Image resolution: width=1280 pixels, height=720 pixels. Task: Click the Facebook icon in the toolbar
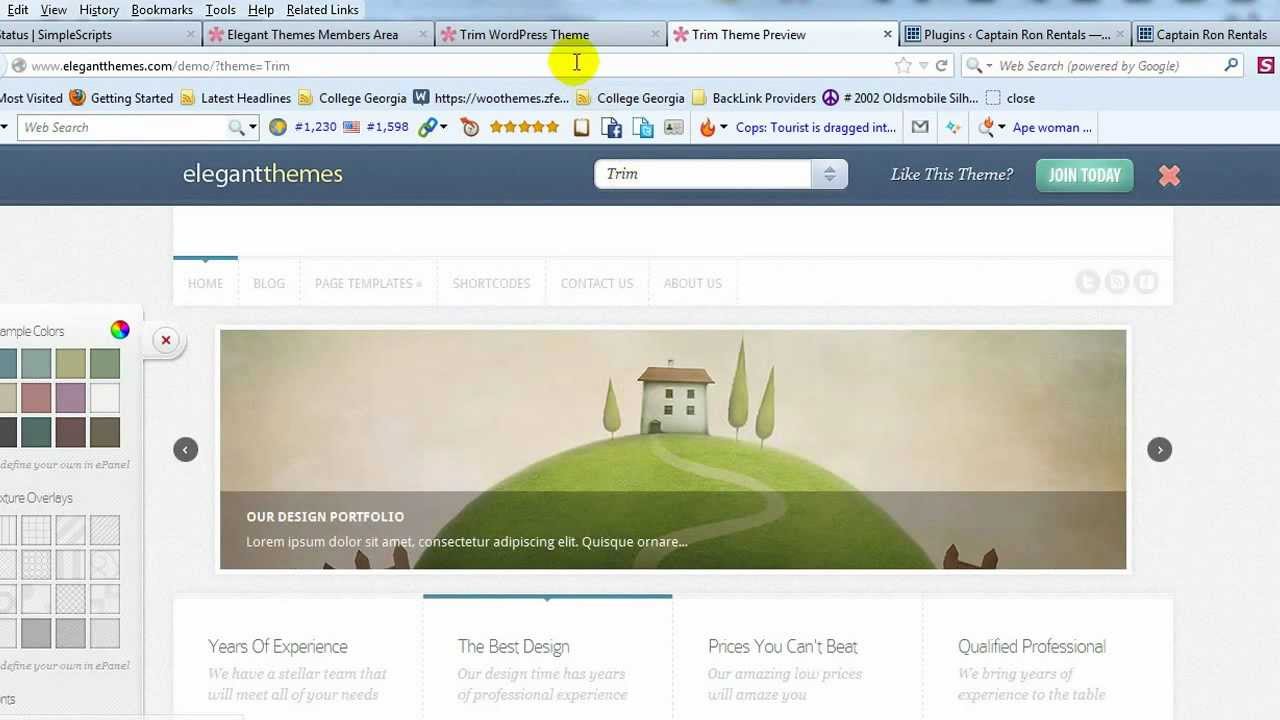point(612,127)
